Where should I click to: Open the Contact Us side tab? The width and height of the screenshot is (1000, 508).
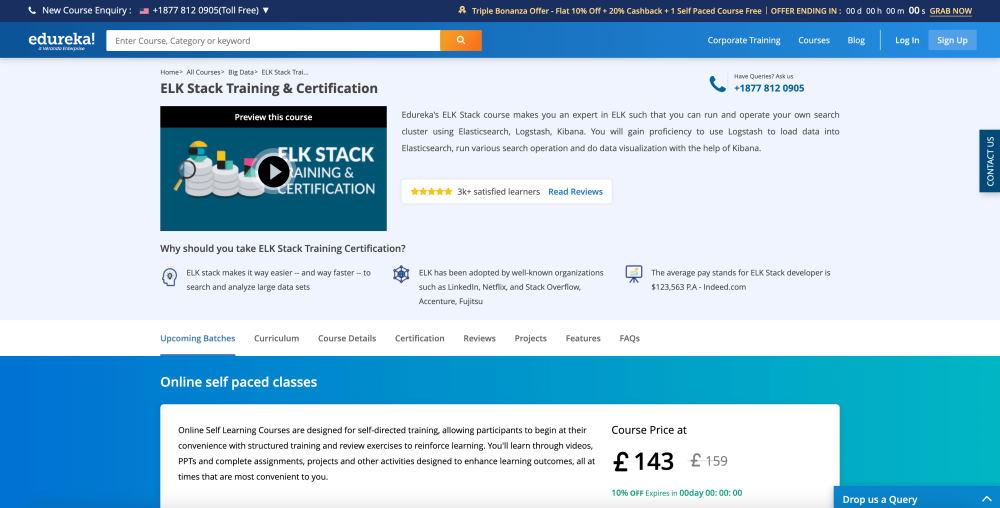coord(989,161)
